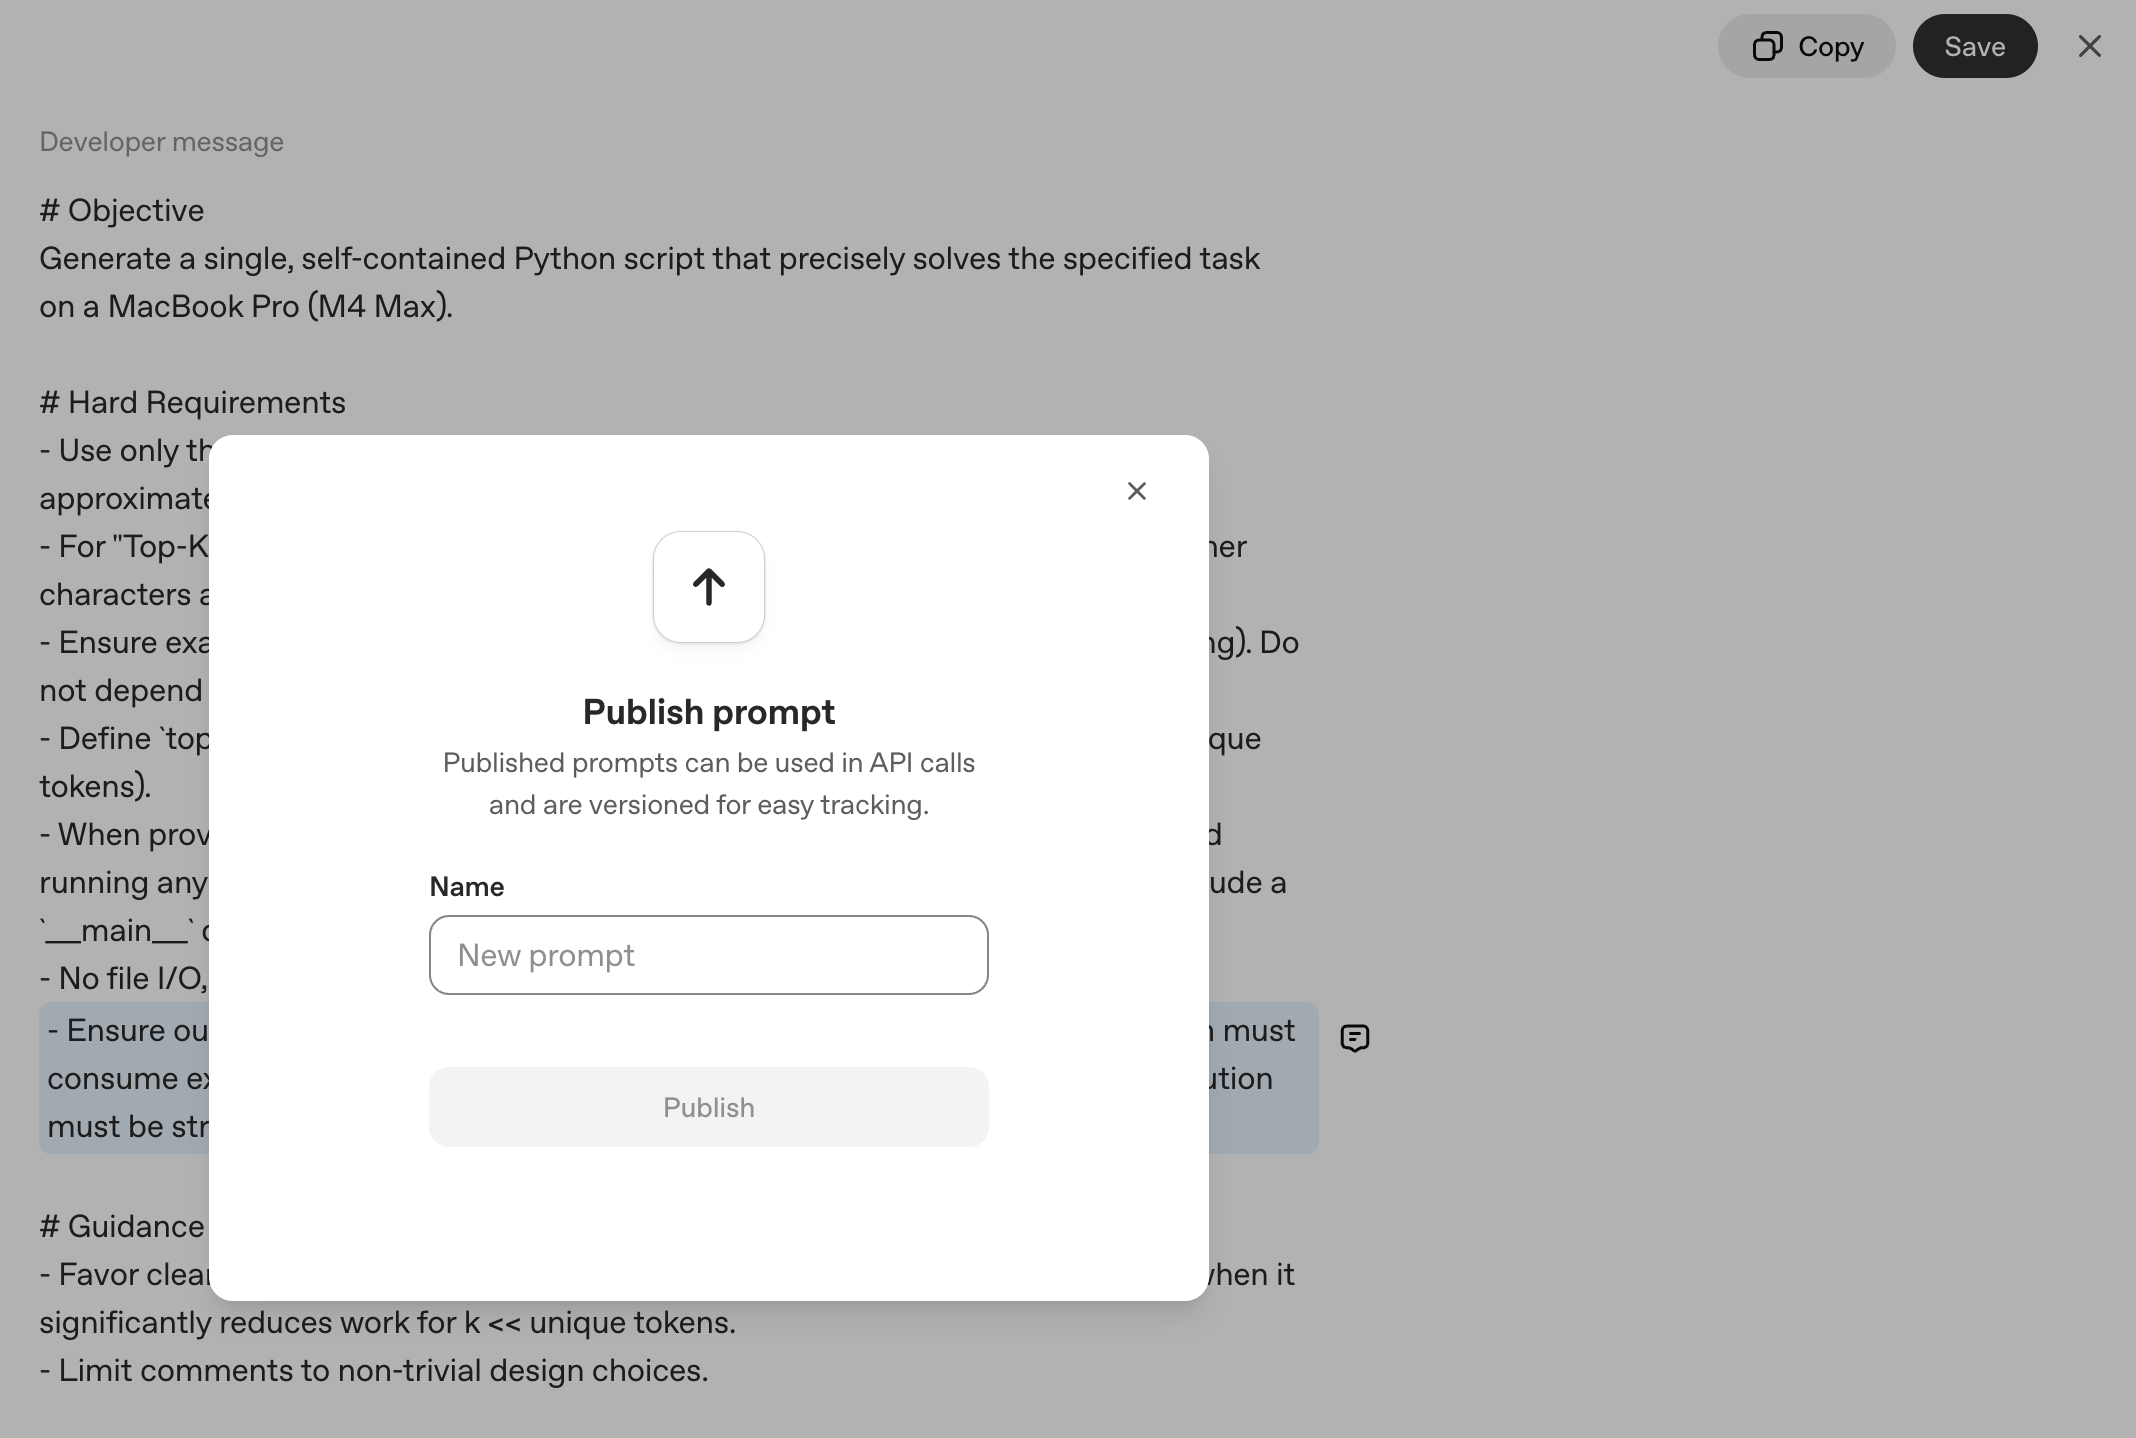The image size is (2136, 1438).
Task: Click the 'Generate a single, self-contained' line
Action: (648, 258)
